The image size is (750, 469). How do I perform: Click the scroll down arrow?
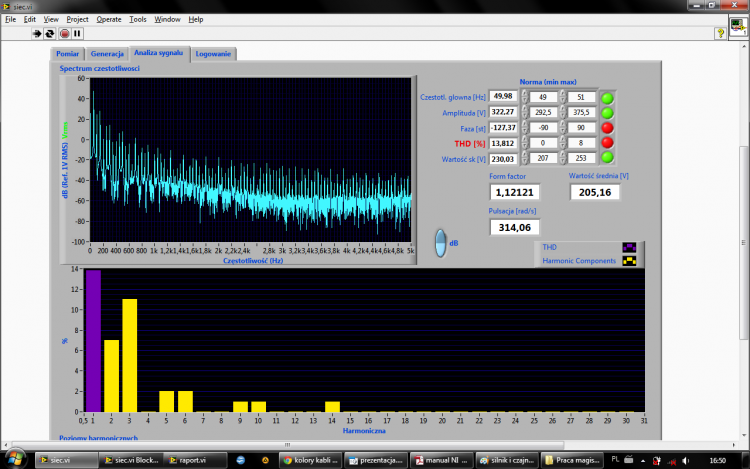click(x=743, y=435)
